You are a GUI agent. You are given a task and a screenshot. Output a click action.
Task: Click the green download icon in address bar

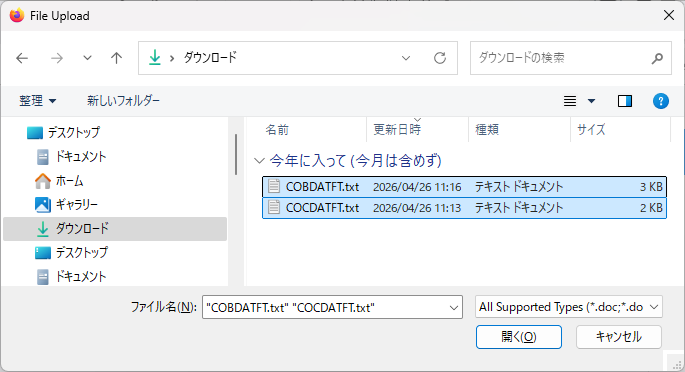tap(155, 58)
